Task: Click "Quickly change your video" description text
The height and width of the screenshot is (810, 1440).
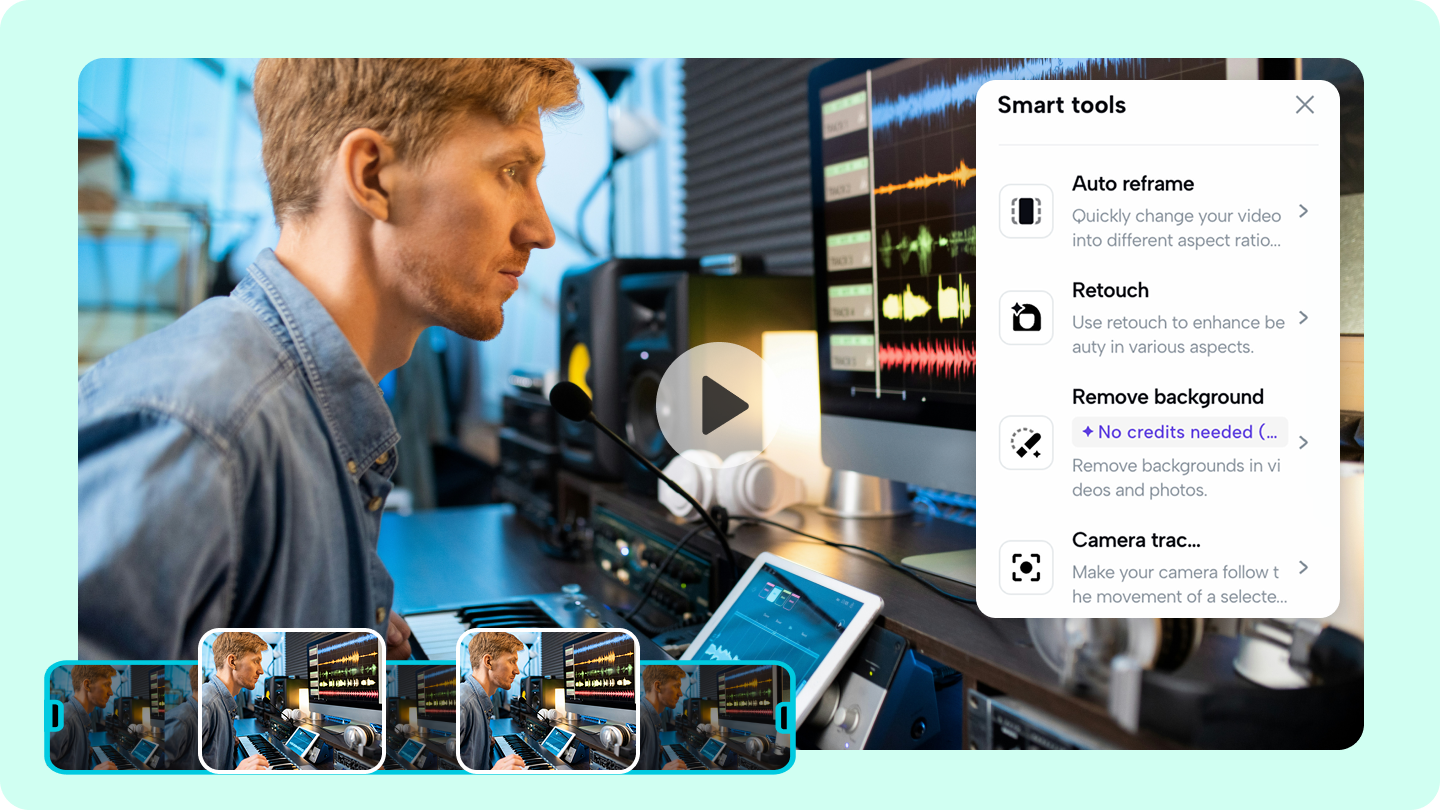Action: [1177, 228]
